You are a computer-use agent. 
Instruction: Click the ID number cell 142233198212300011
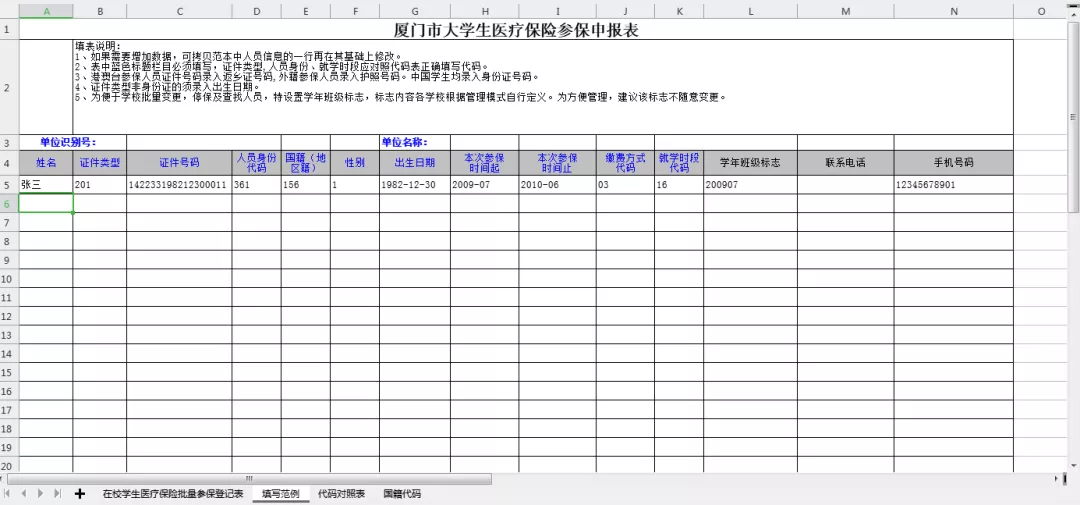click(x=179, y=185)
